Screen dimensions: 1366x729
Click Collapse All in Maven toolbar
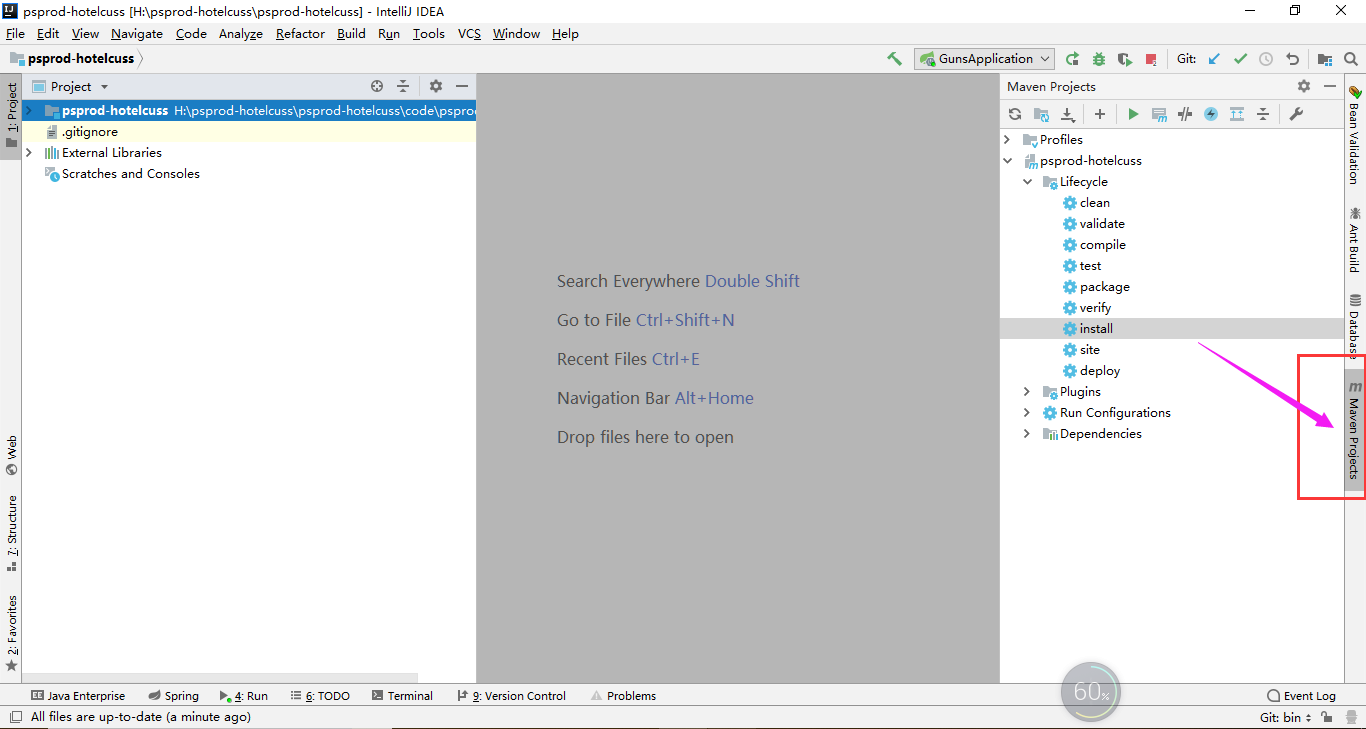[1263, 114]
